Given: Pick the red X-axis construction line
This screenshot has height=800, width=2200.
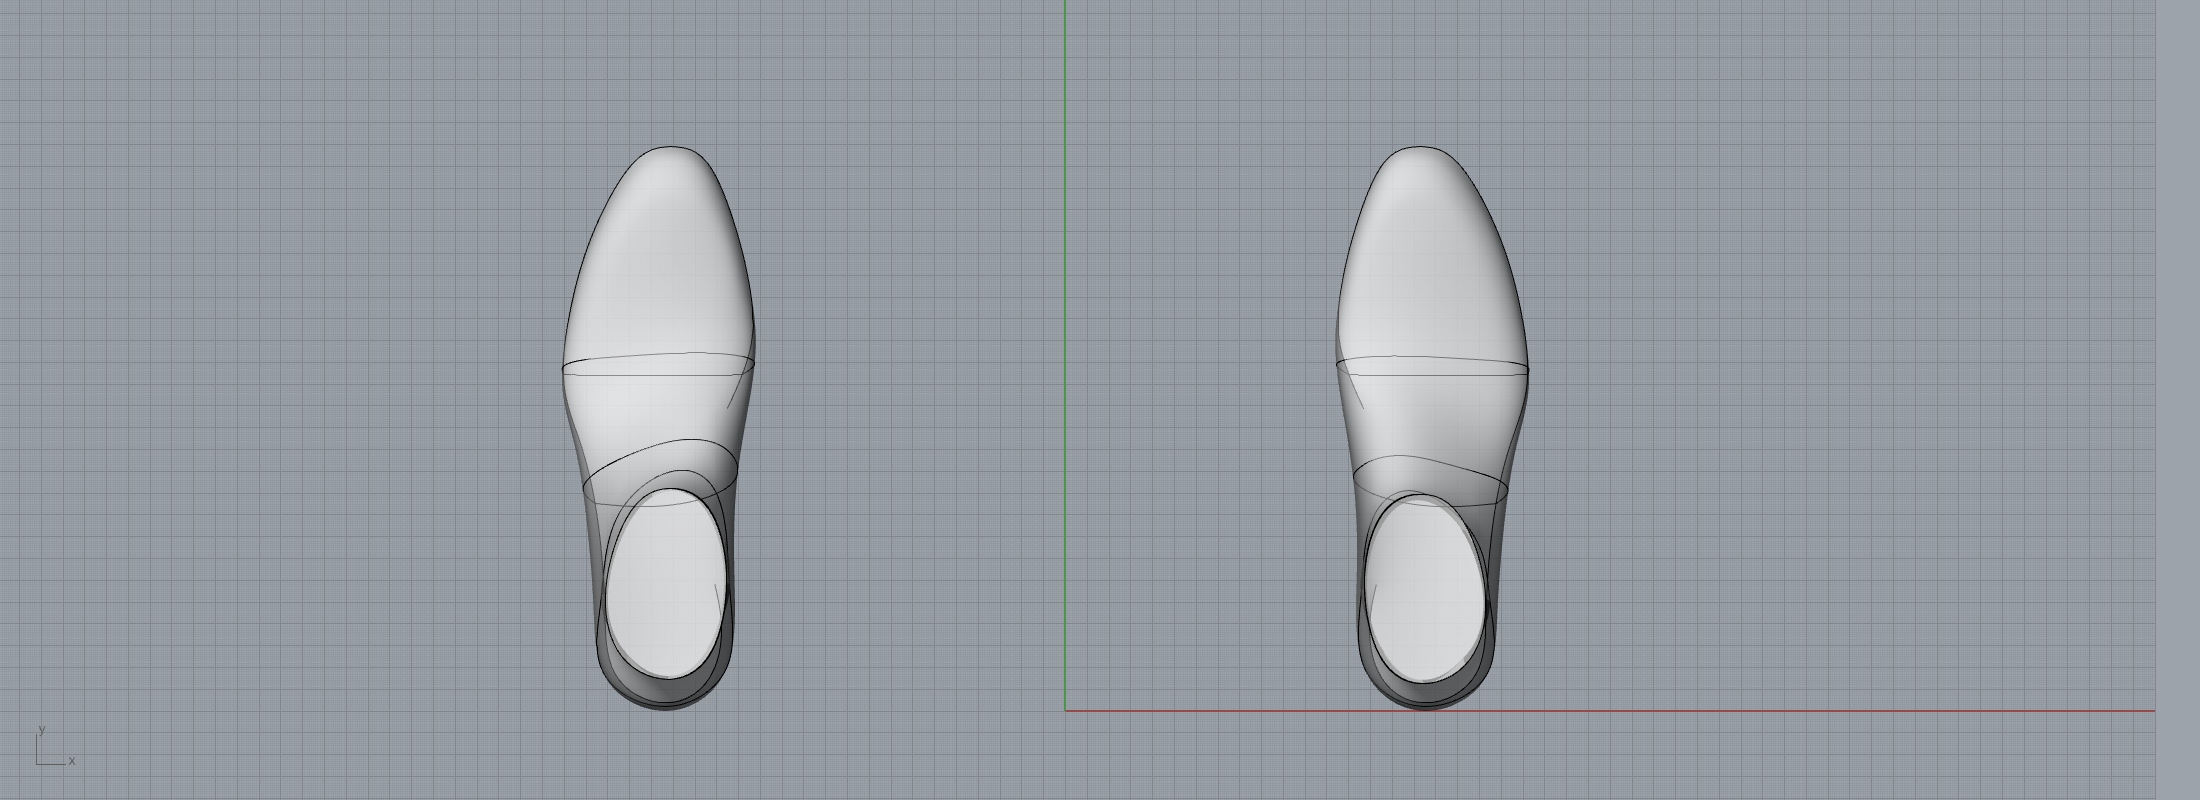Looking at the screenshot, I should (x=1610, y=711).
